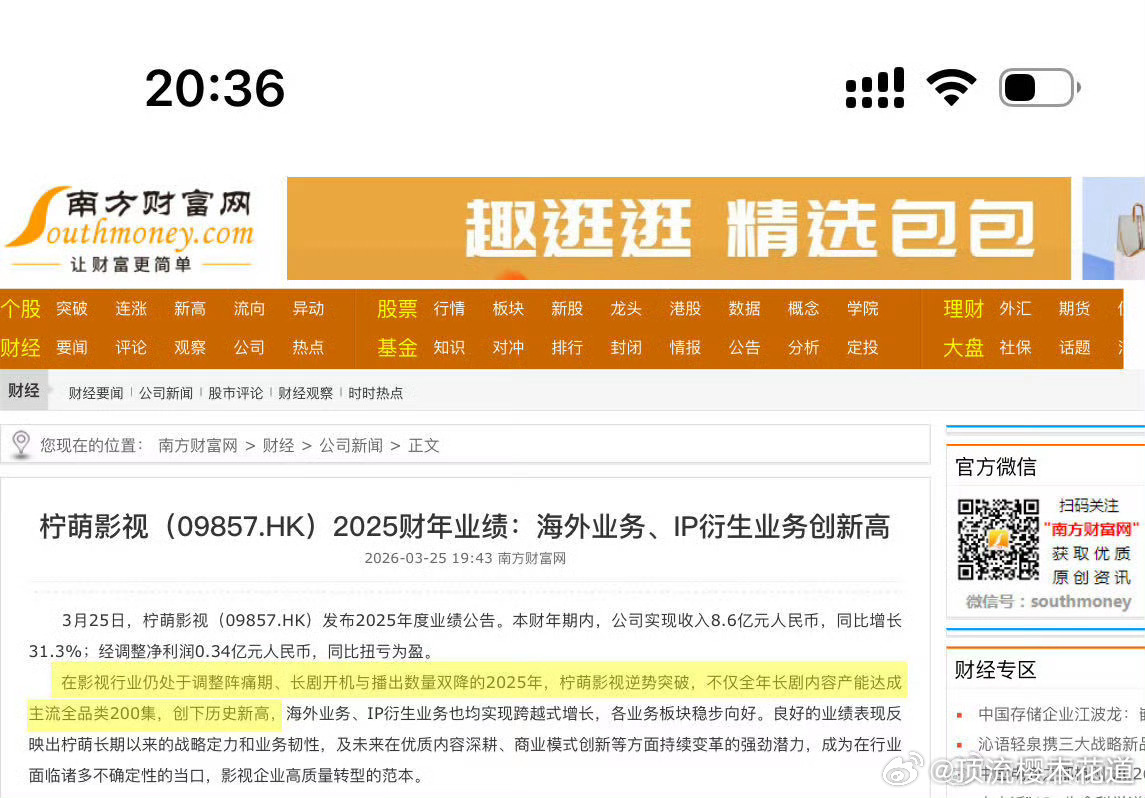Click the location pin breadcrumb icon
This screenshot has width=1145, height=798.
click(x=20, y=444)
